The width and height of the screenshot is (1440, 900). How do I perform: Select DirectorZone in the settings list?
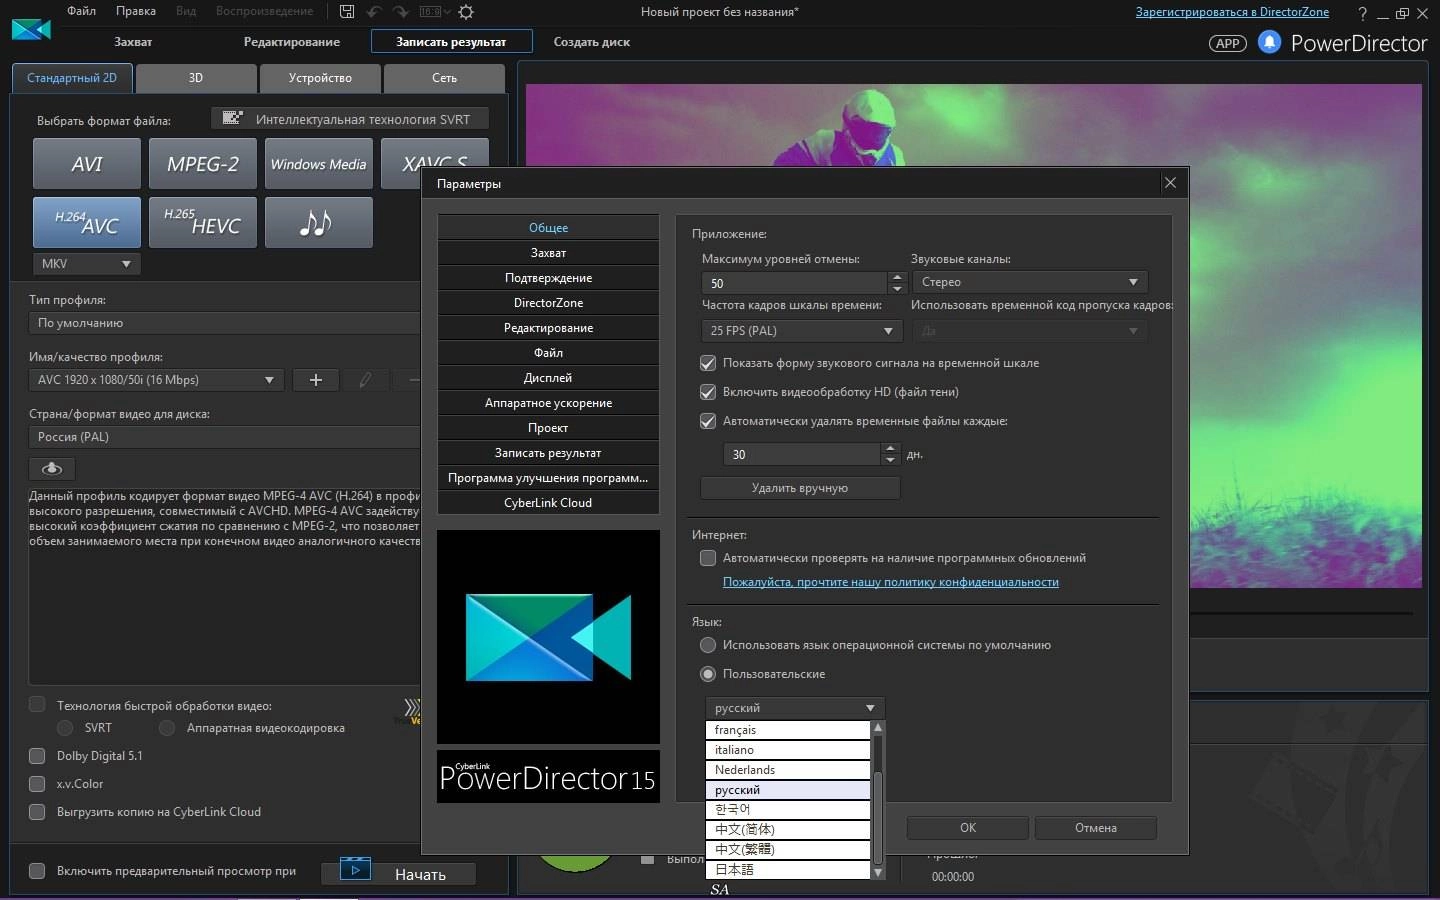click(x=548, y=303)
